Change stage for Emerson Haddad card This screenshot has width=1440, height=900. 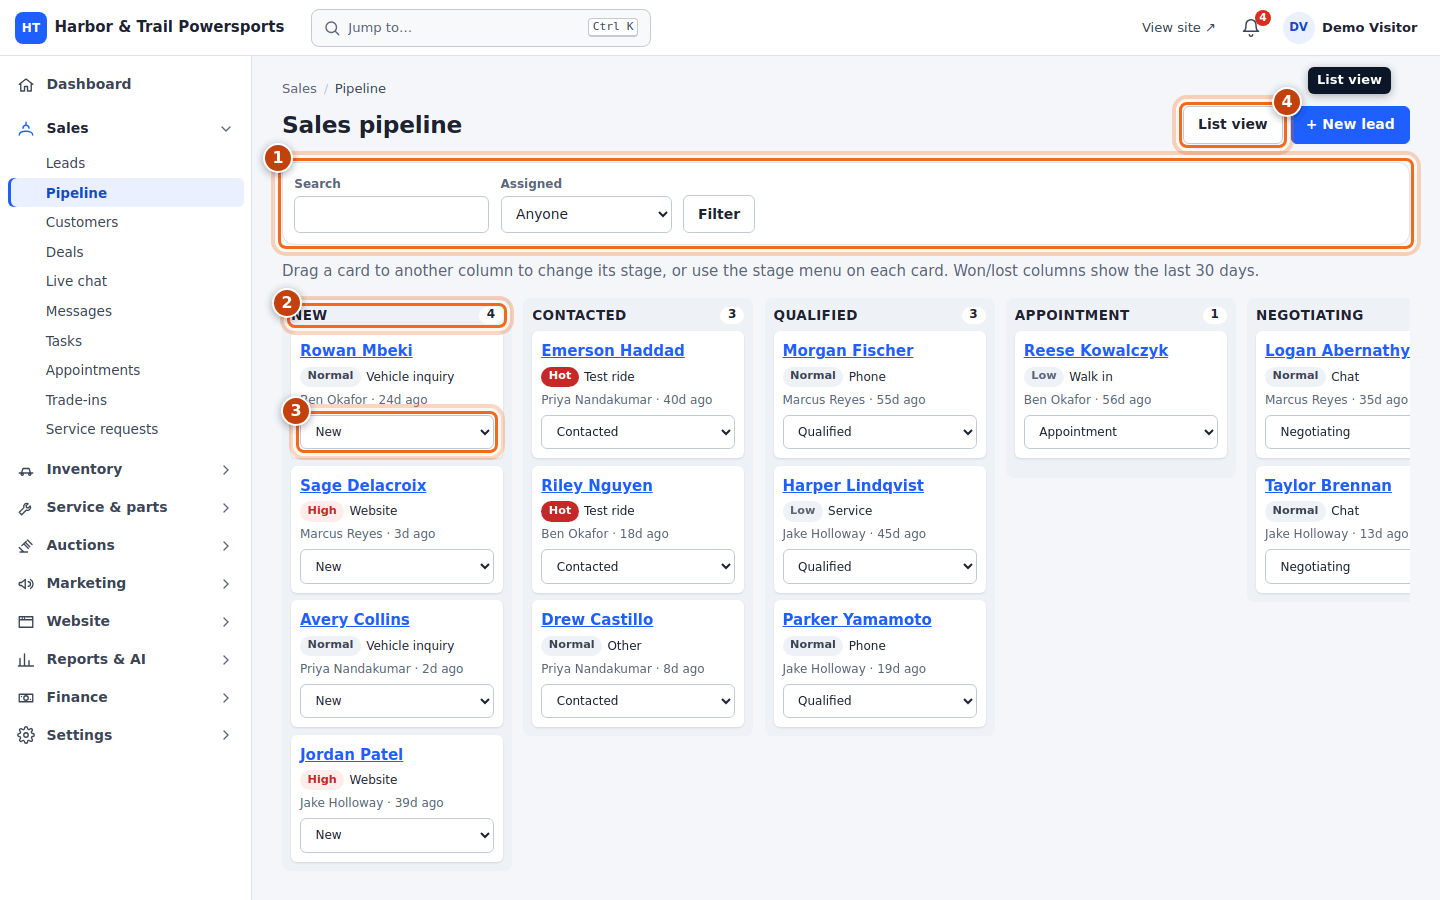click(638, 432)
